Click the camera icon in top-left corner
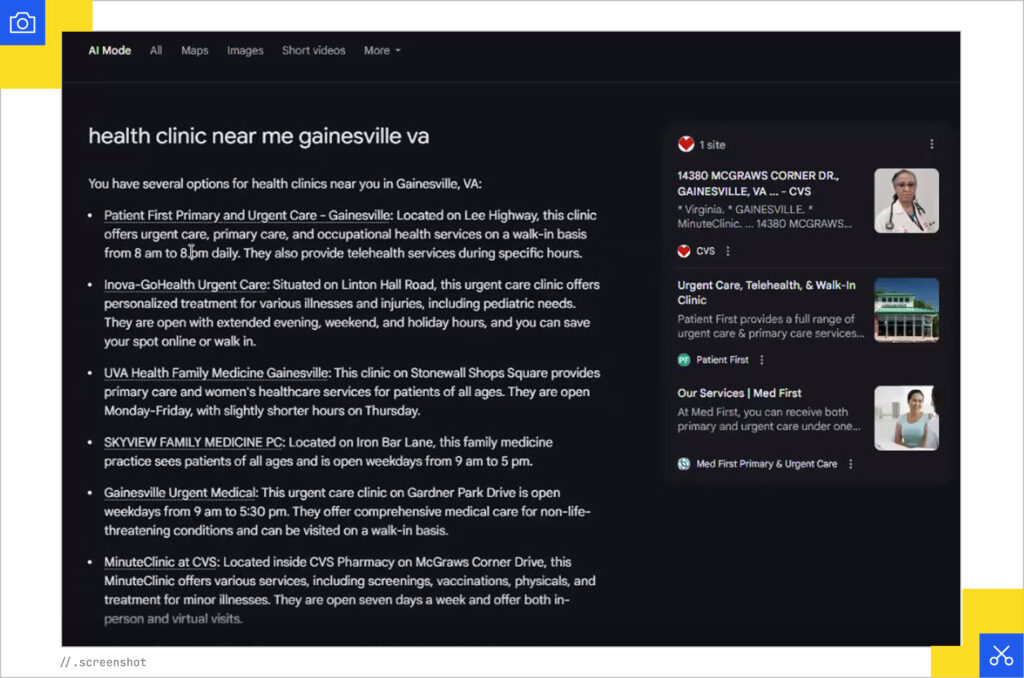The height and width of the screenshot is (678, 1024). tap(22, 22)
